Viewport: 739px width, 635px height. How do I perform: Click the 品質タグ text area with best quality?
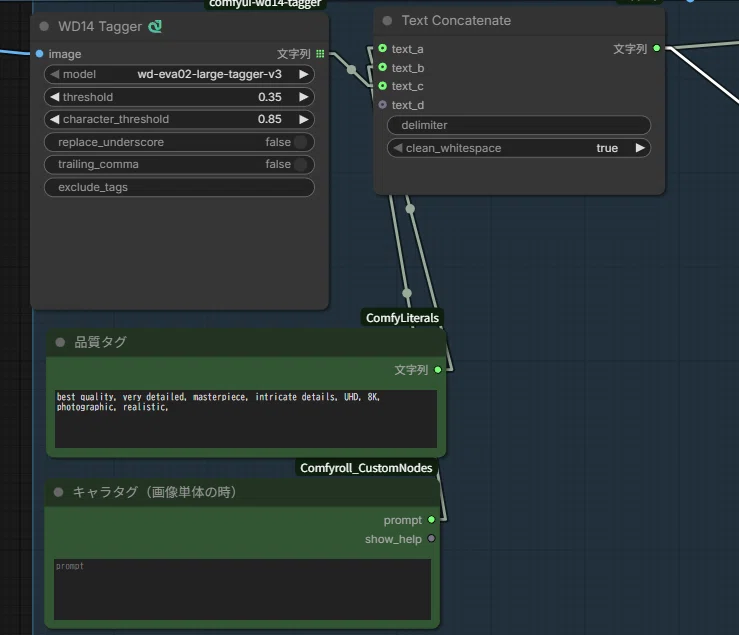tap(246, 419)
